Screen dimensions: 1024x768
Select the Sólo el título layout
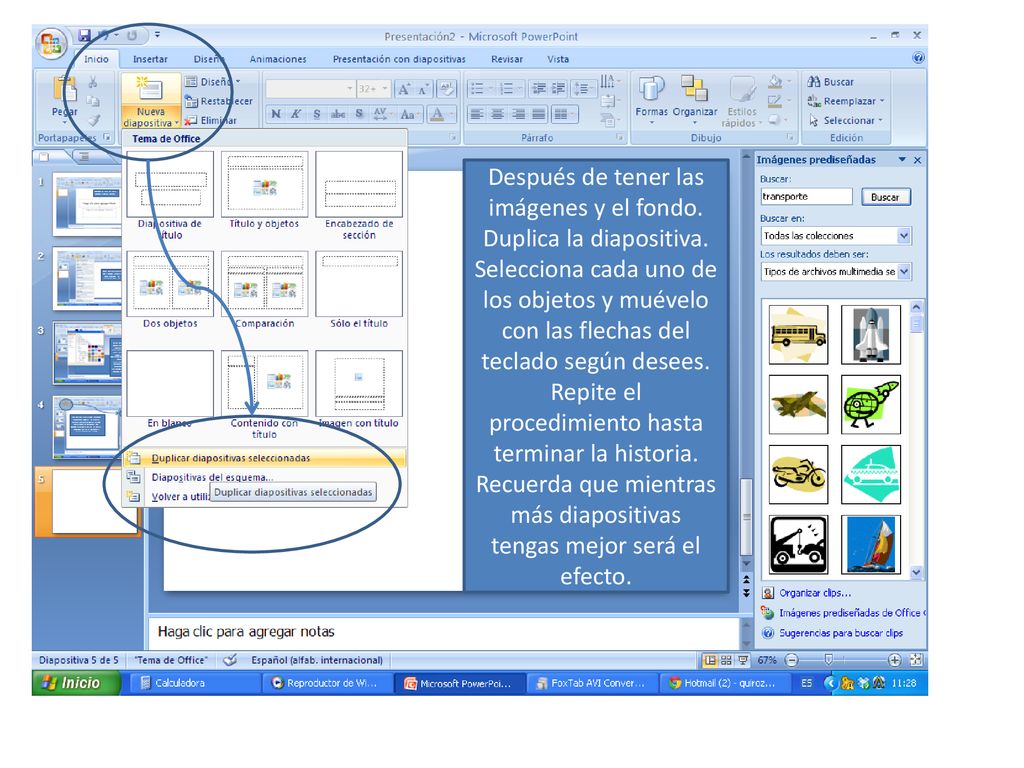tap(359, 290)
